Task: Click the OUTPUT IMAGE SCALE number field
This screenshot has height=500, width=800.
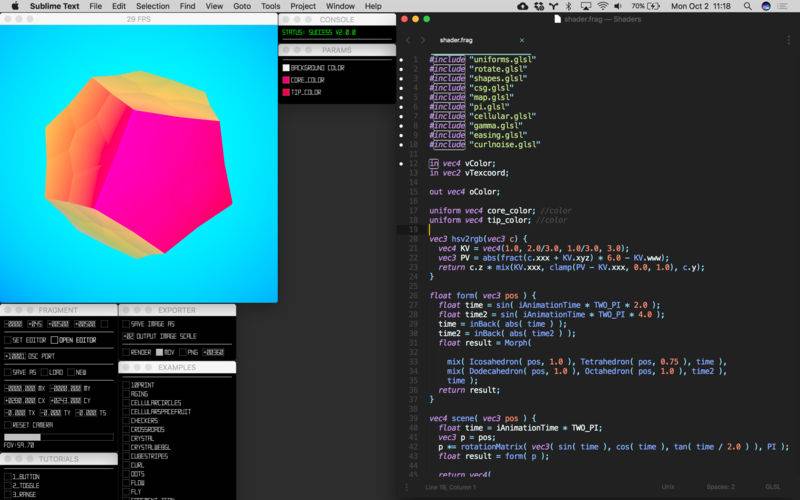Action: pos(128,336)
